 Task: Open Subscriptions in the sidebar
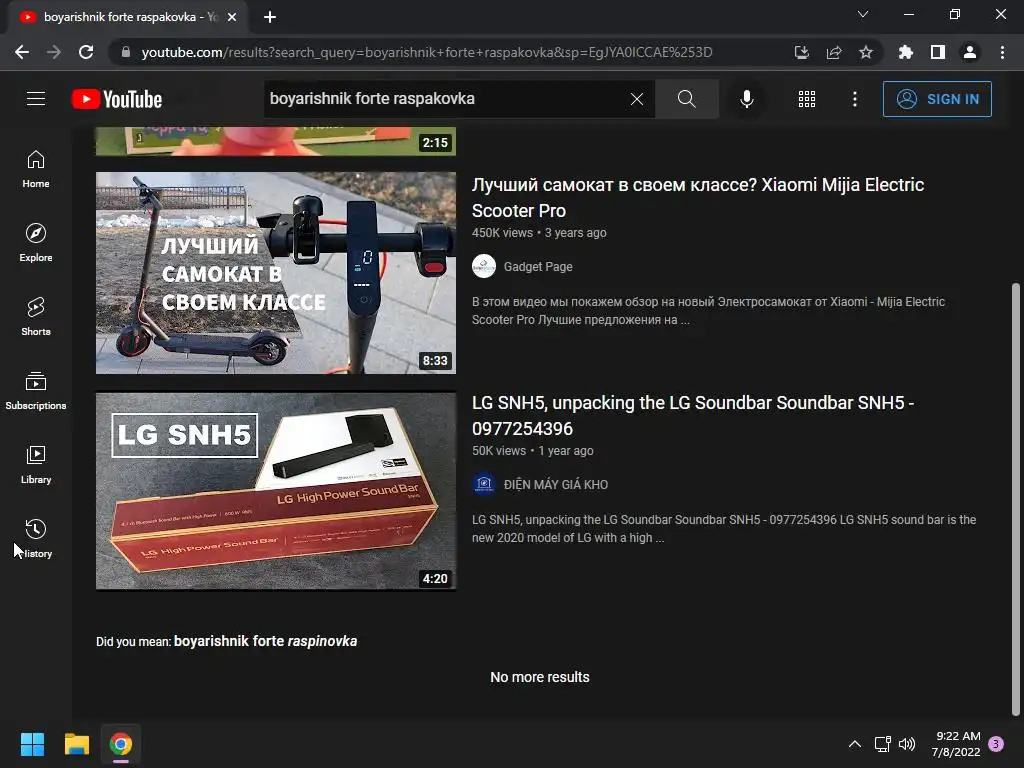[x=36, y=391]
